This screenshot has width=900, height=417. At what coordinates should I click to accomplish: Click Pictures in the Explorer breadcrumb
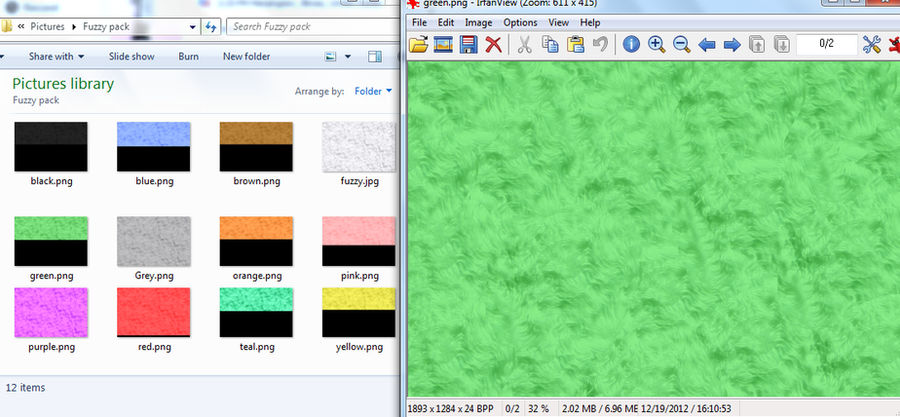point(47,26)
